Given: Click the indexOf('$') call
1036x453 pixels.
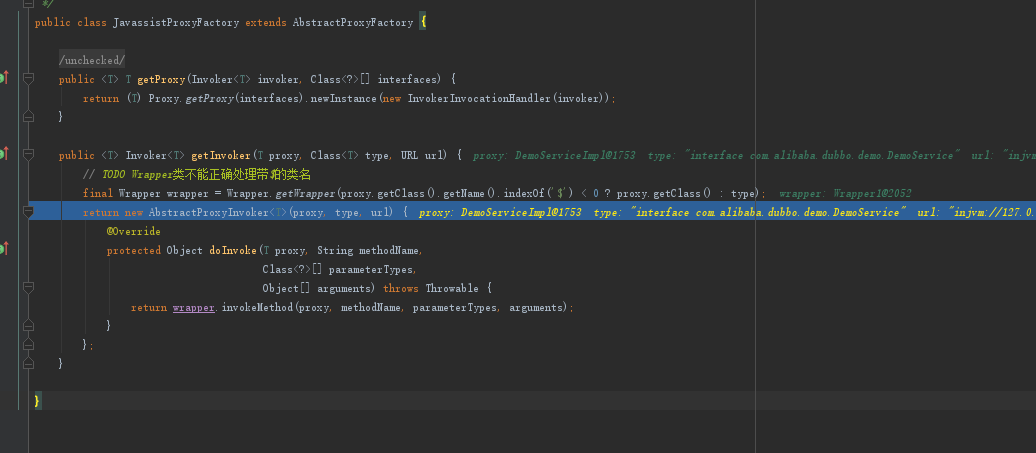Looking at the screenshot, I should point(537,193).
